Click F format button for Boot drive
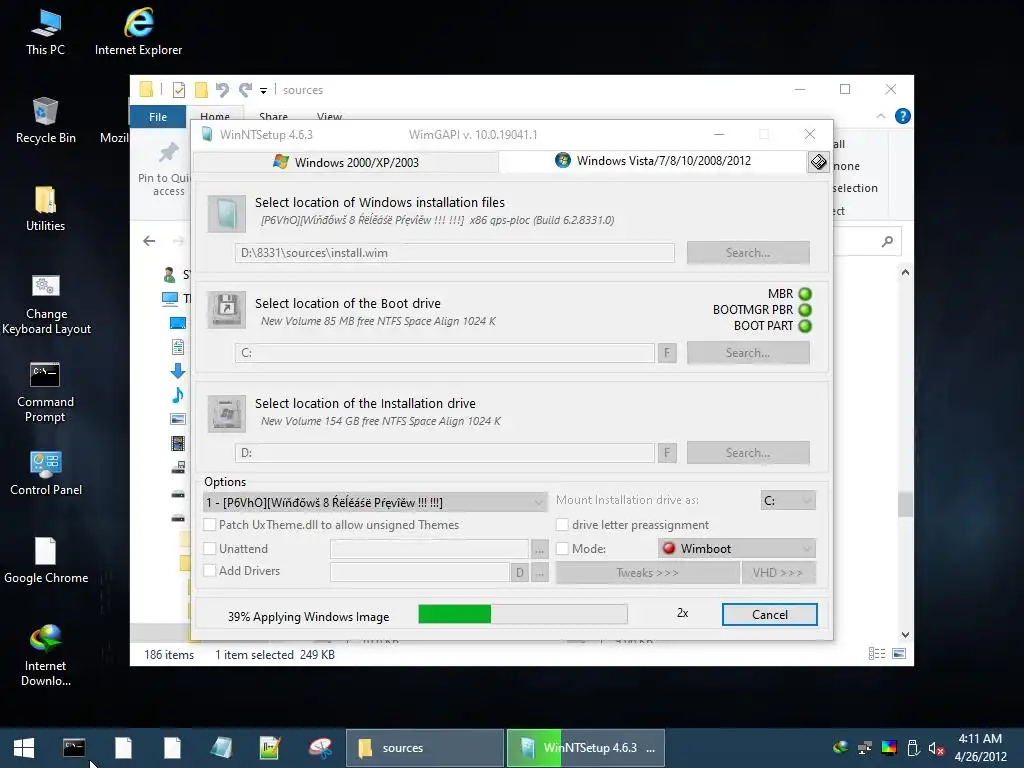The width and height of the screenshot is (1024, 768). (x=667, y=353)
